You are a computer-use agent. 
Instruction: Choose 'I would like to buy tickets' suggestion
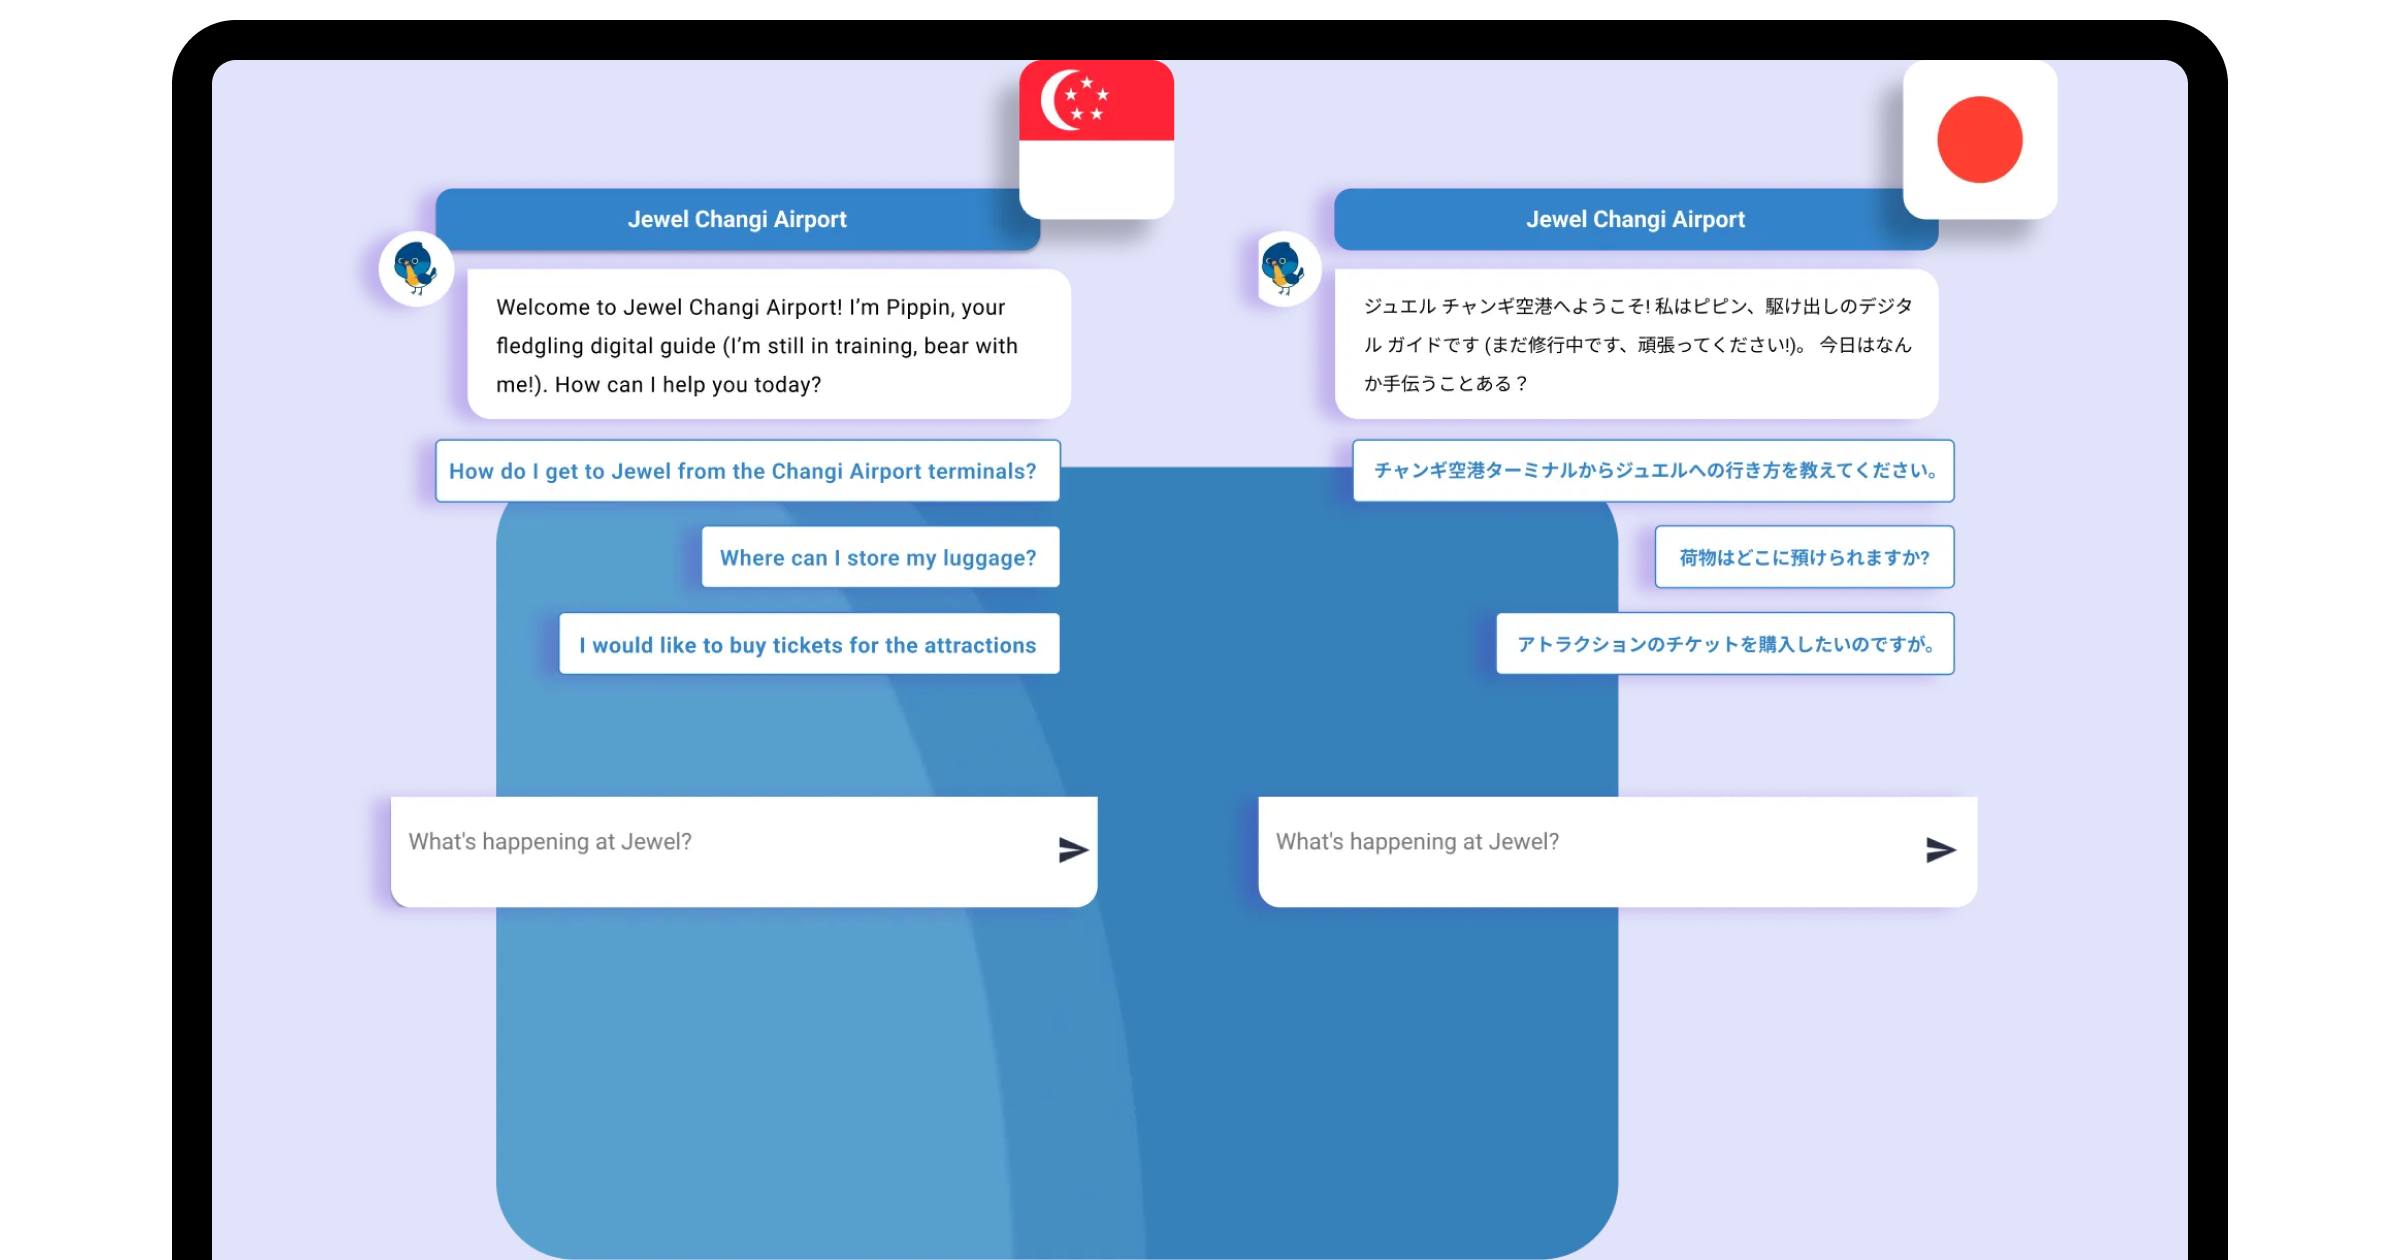(808, 645)
